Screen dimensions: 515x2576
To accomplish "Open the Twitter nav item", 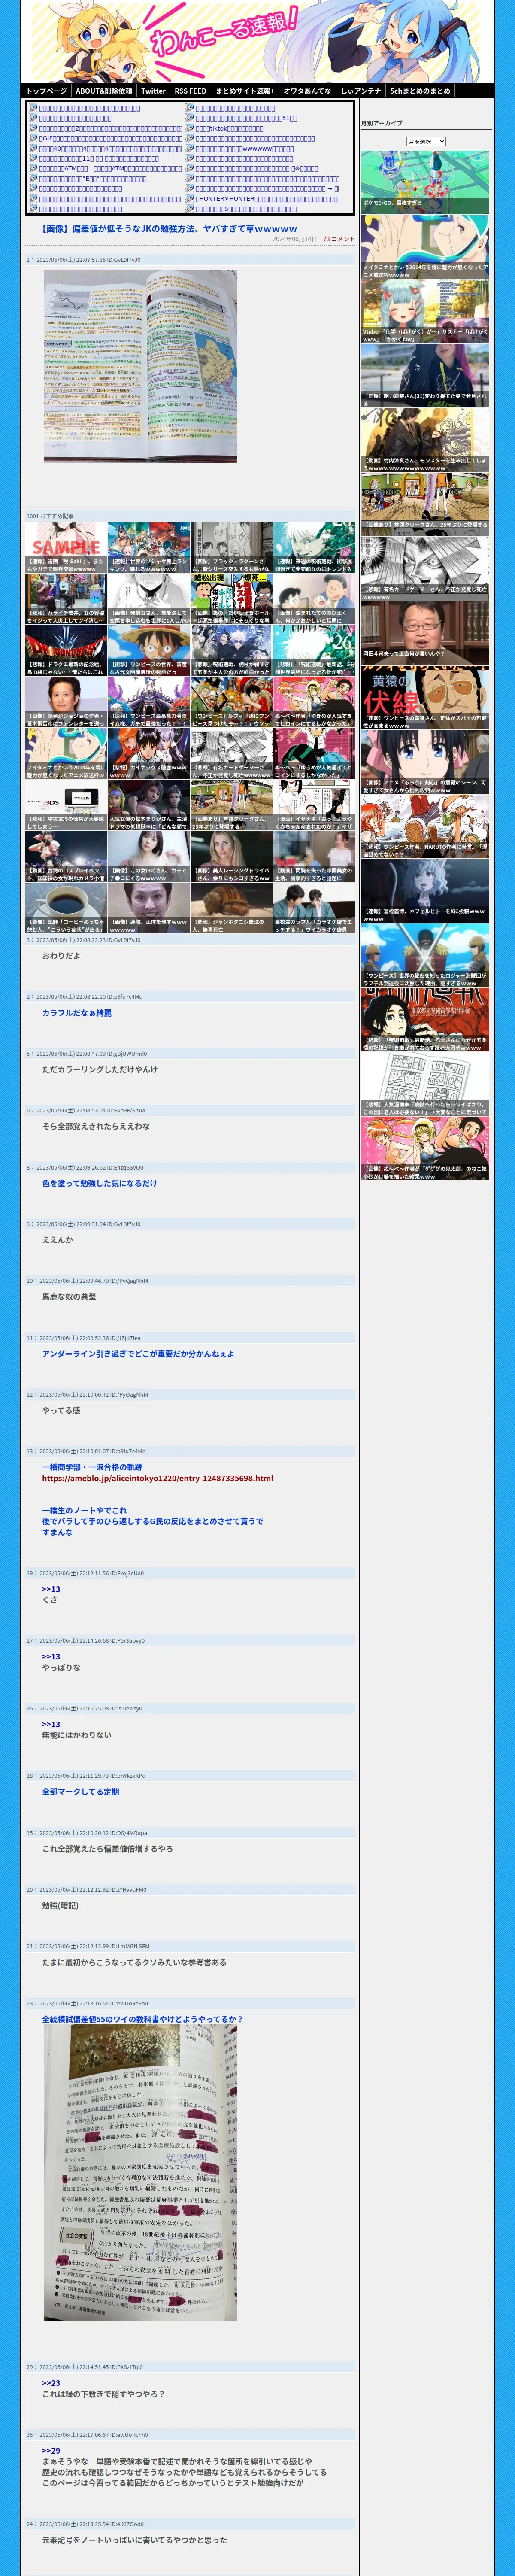I will 153,91.
